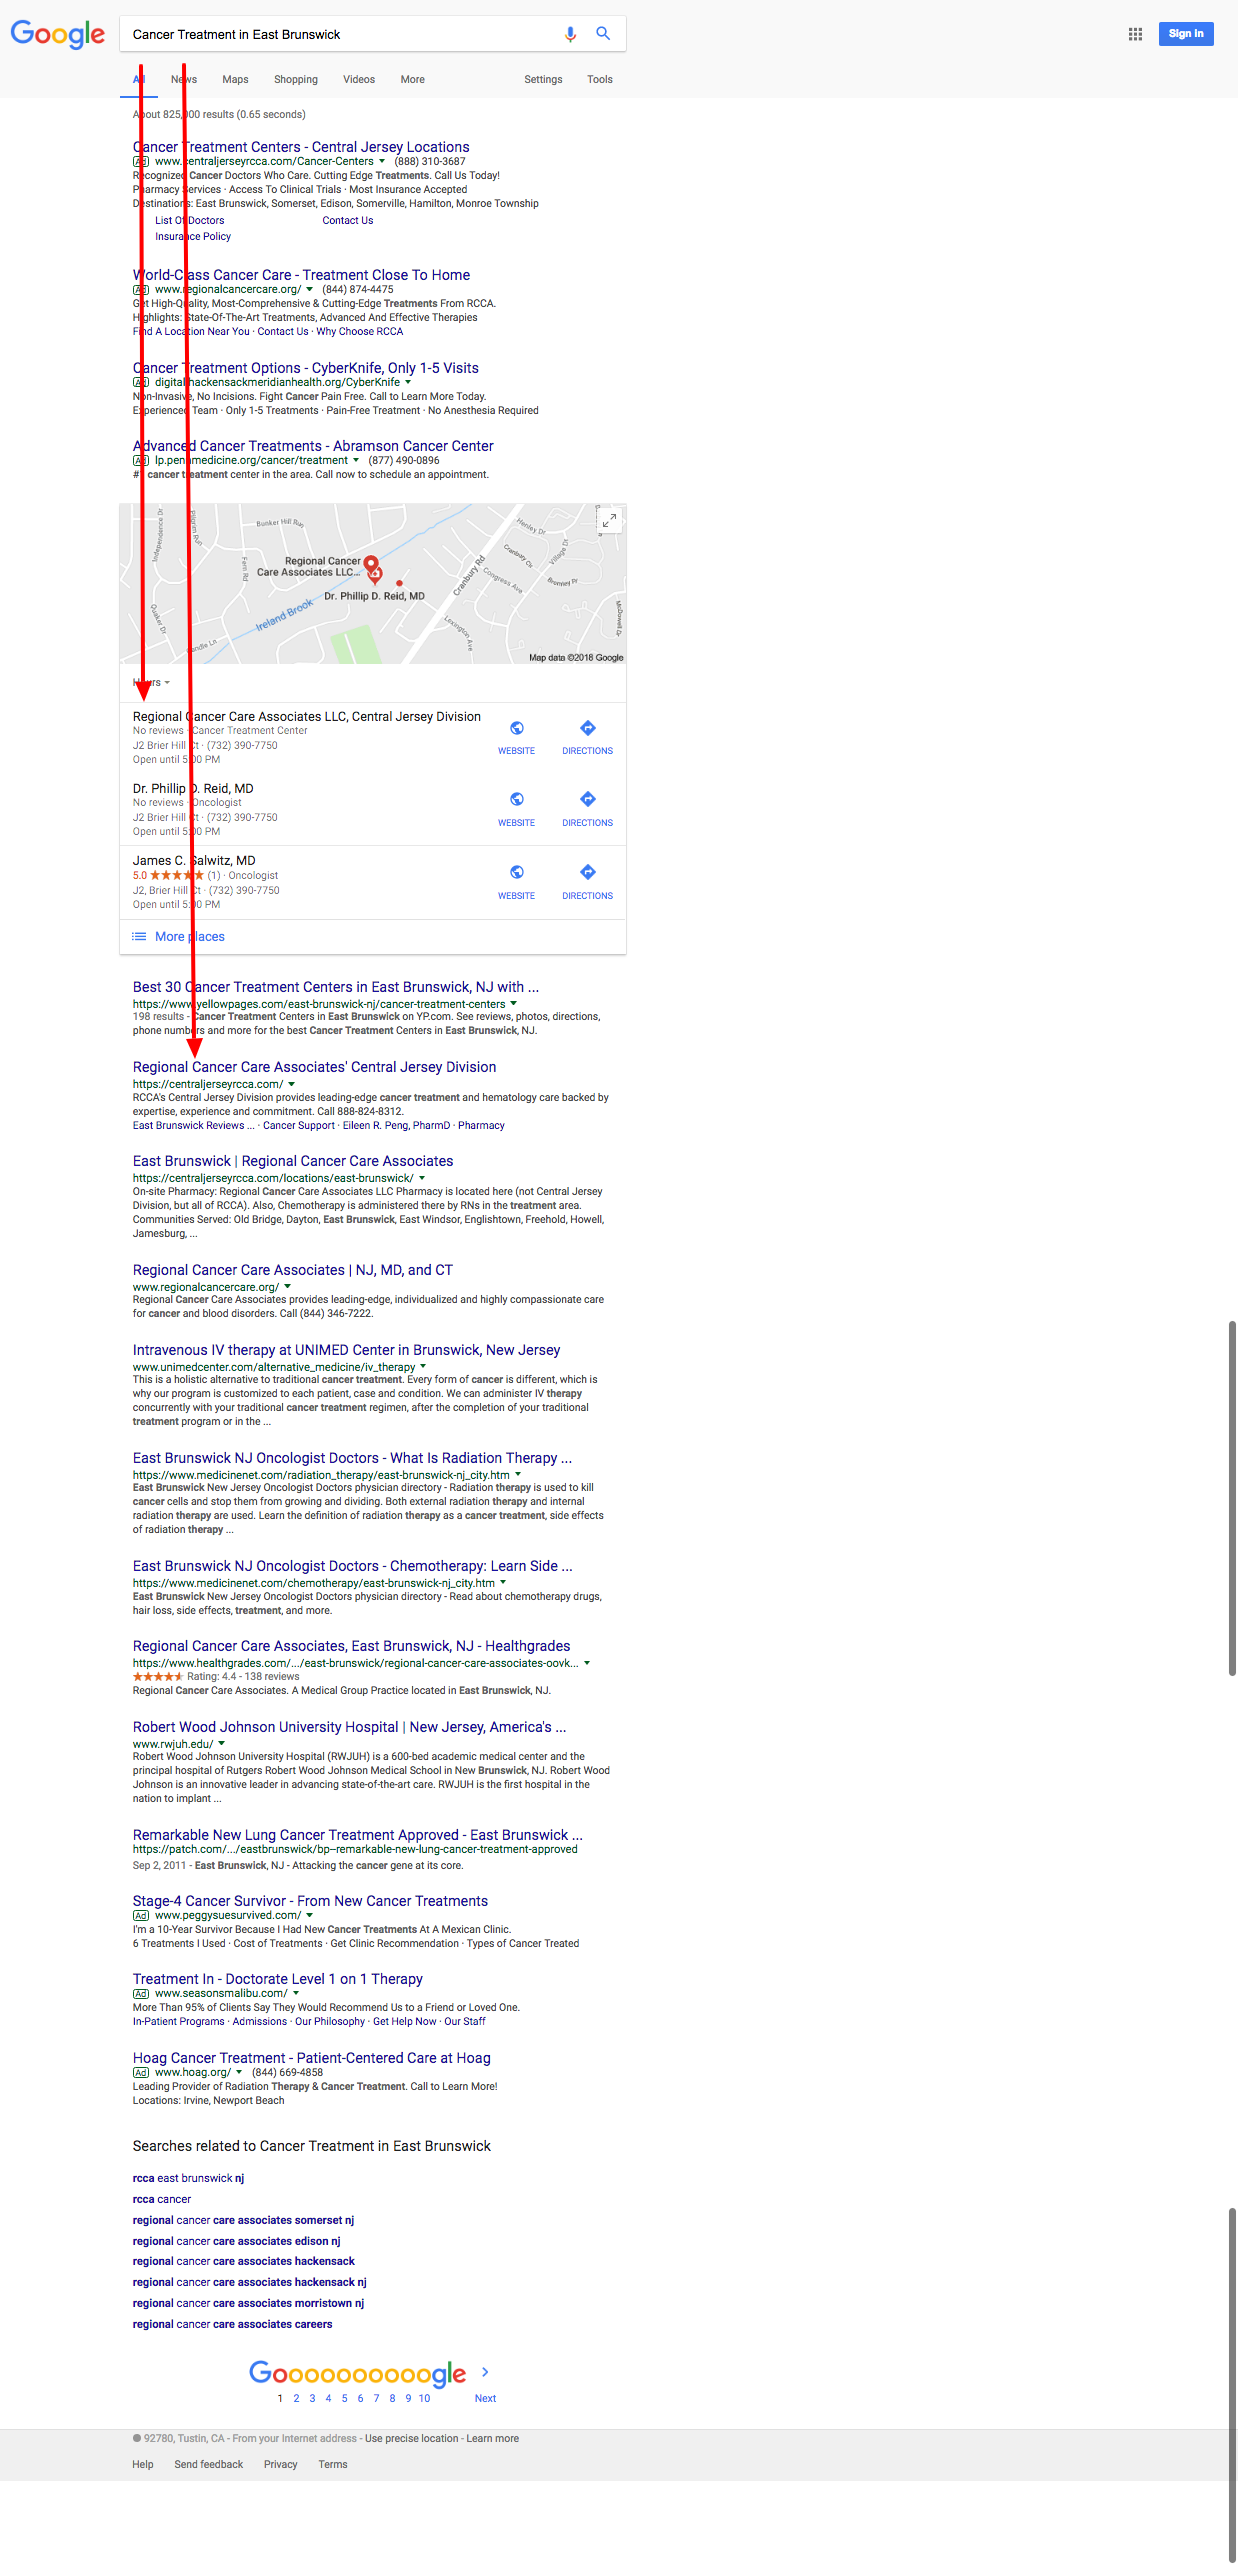Open Healthgrades Regional Cancer Care Associates result
This screenshot has height=2565, width=1238.
351,1646
